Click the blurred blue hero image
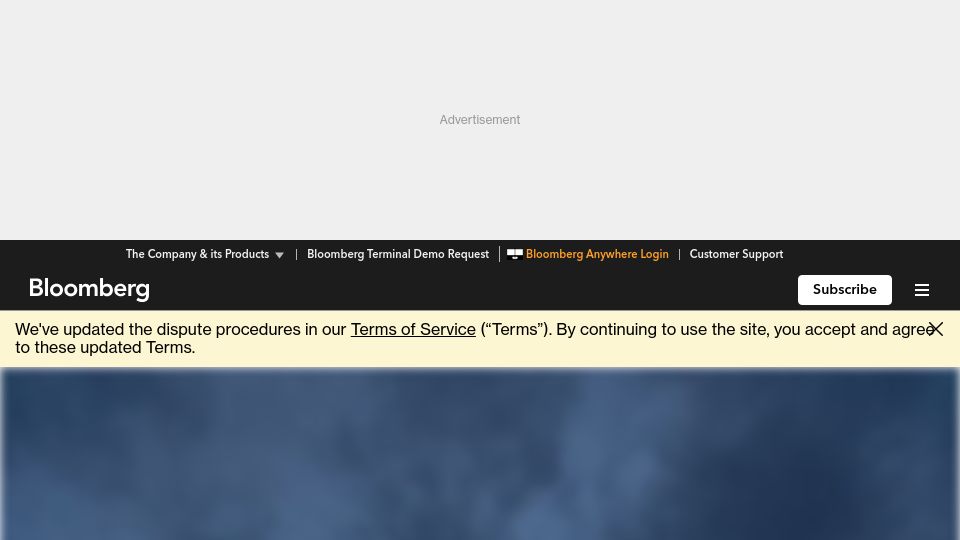 click(480, 454)
